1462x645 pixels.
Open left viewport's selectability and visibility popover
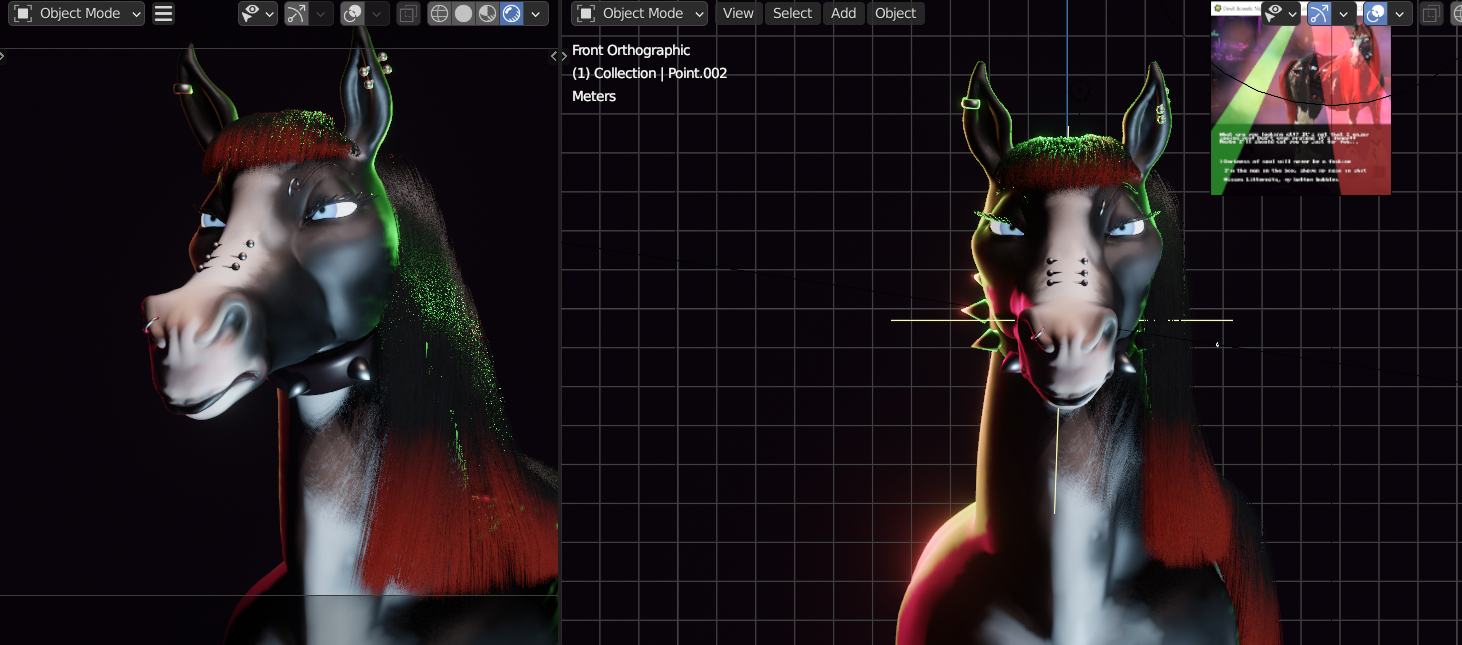257,13
